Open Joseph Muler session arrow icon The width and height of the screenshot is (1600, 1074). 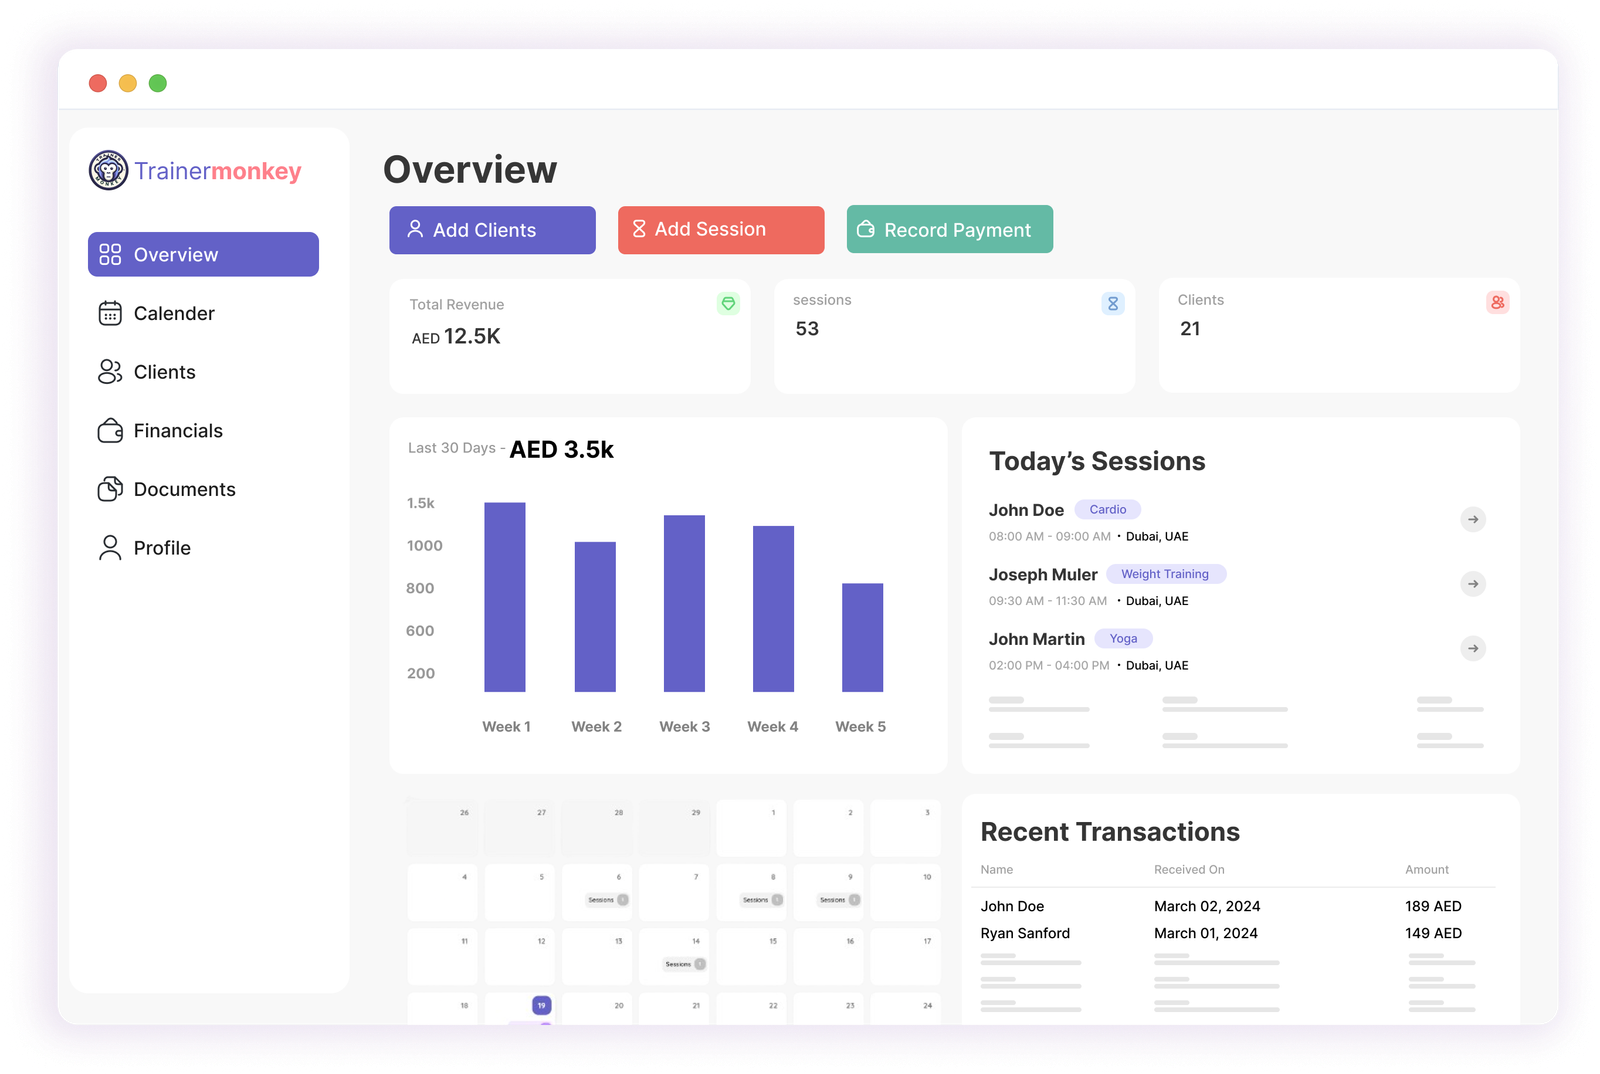tap(1473, 584)
